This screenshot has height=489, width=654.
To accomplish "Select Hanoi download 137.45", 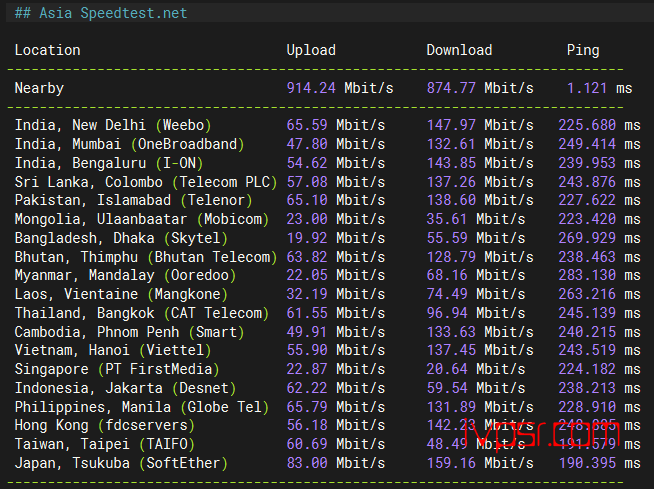I will 451,350.
